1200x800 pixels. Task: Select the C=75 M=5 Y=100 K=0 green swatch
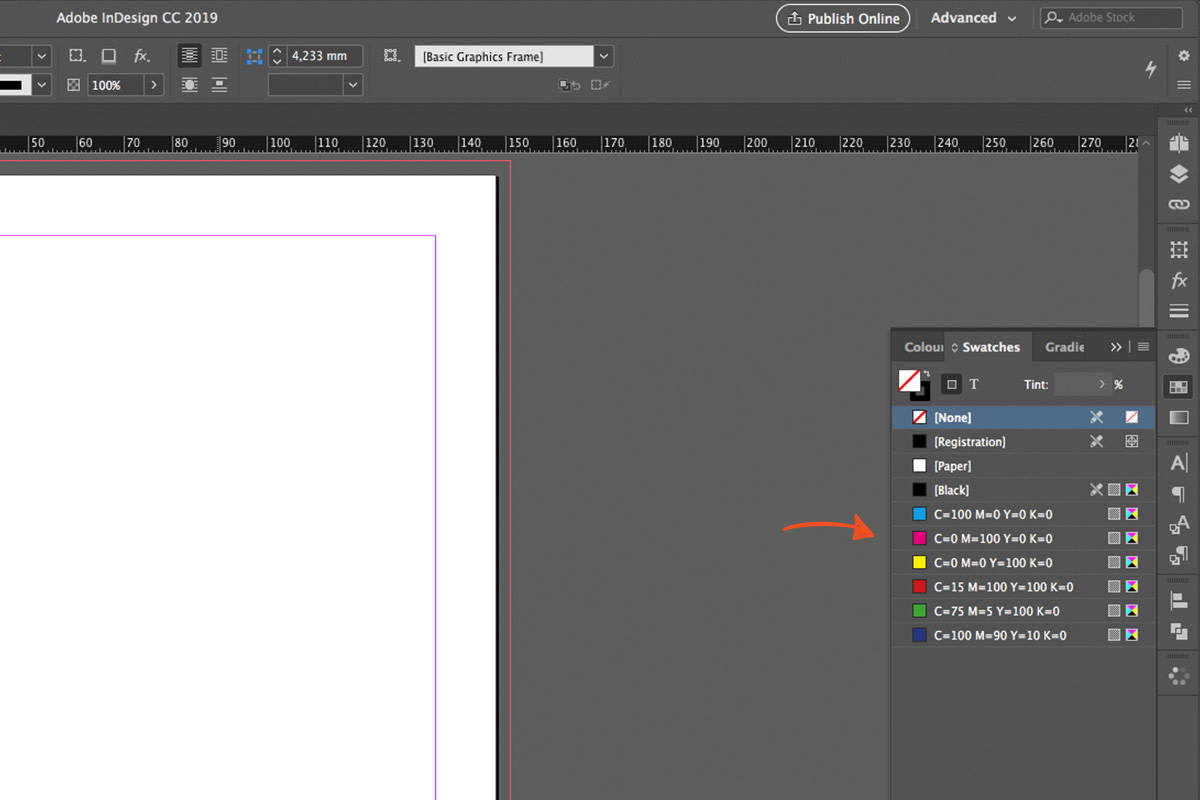[x=1023, y=611]
